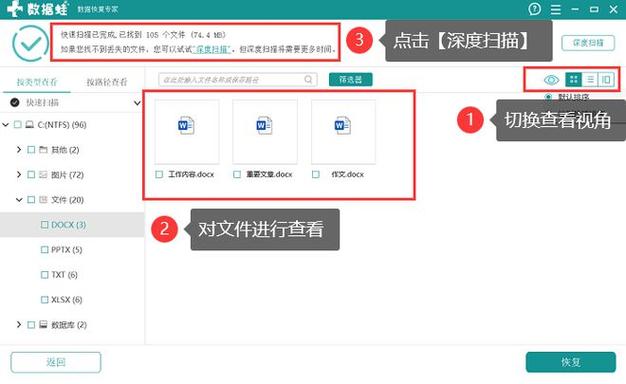Check the 重要文章.docx checkbox
The width and height of the screenshot is (626, 384).
pyautogui.click(x=237, y=174)
